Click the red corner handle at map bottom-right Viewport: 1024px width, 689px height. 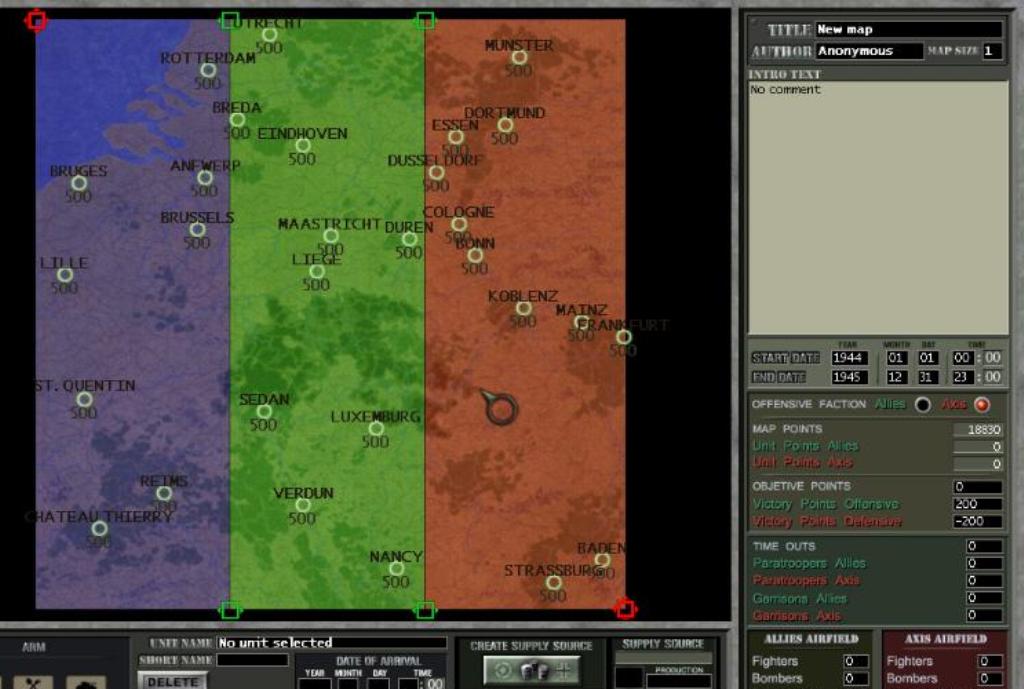(x=625, y=608)
